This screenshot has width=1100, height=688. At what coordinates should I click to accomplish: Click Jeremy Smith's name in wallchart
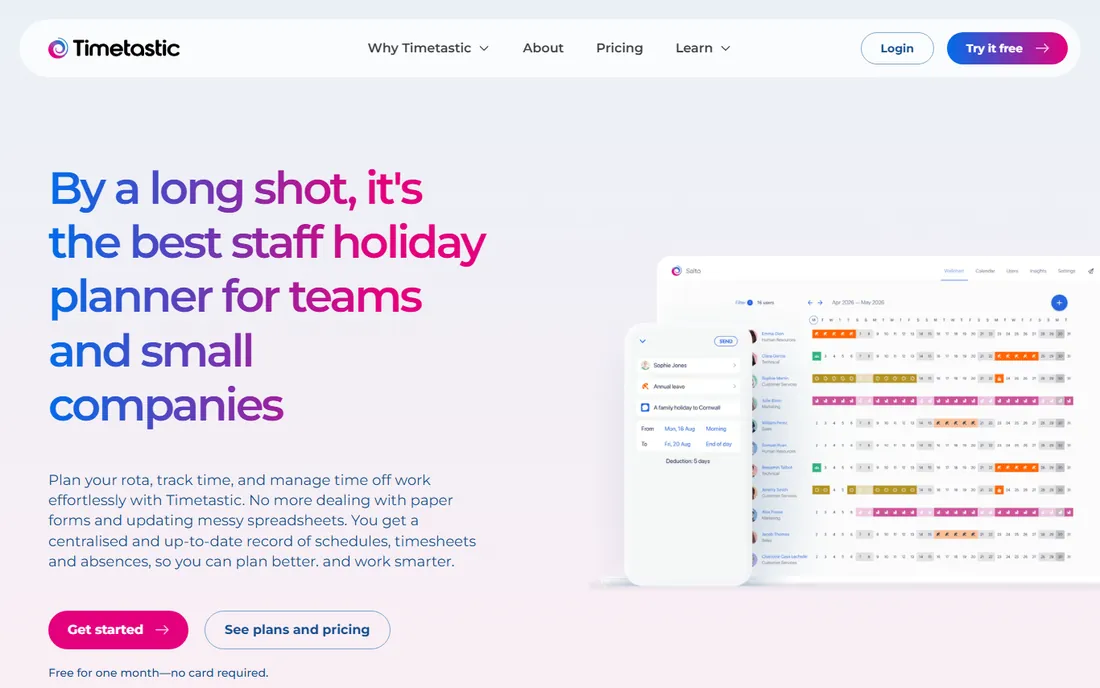point(774,490)
